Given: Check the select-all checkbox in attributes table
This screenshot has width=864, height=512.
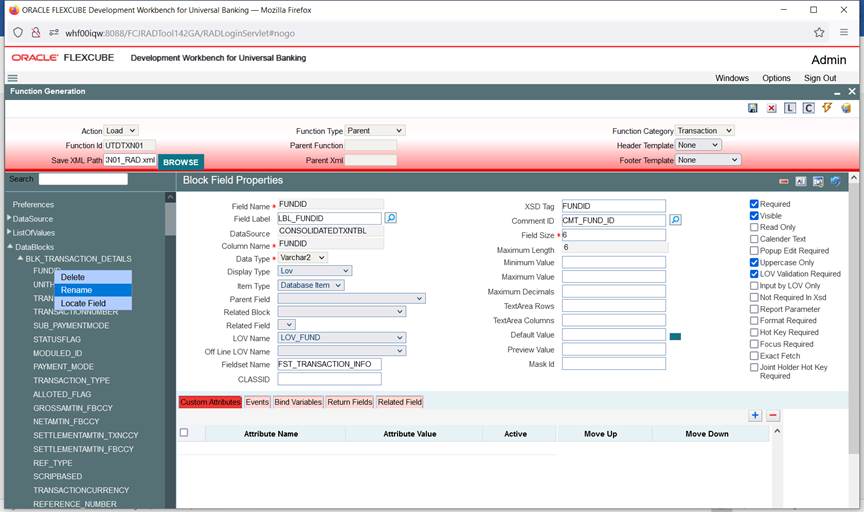Looking at the screenshot, I should click(184, 433).
